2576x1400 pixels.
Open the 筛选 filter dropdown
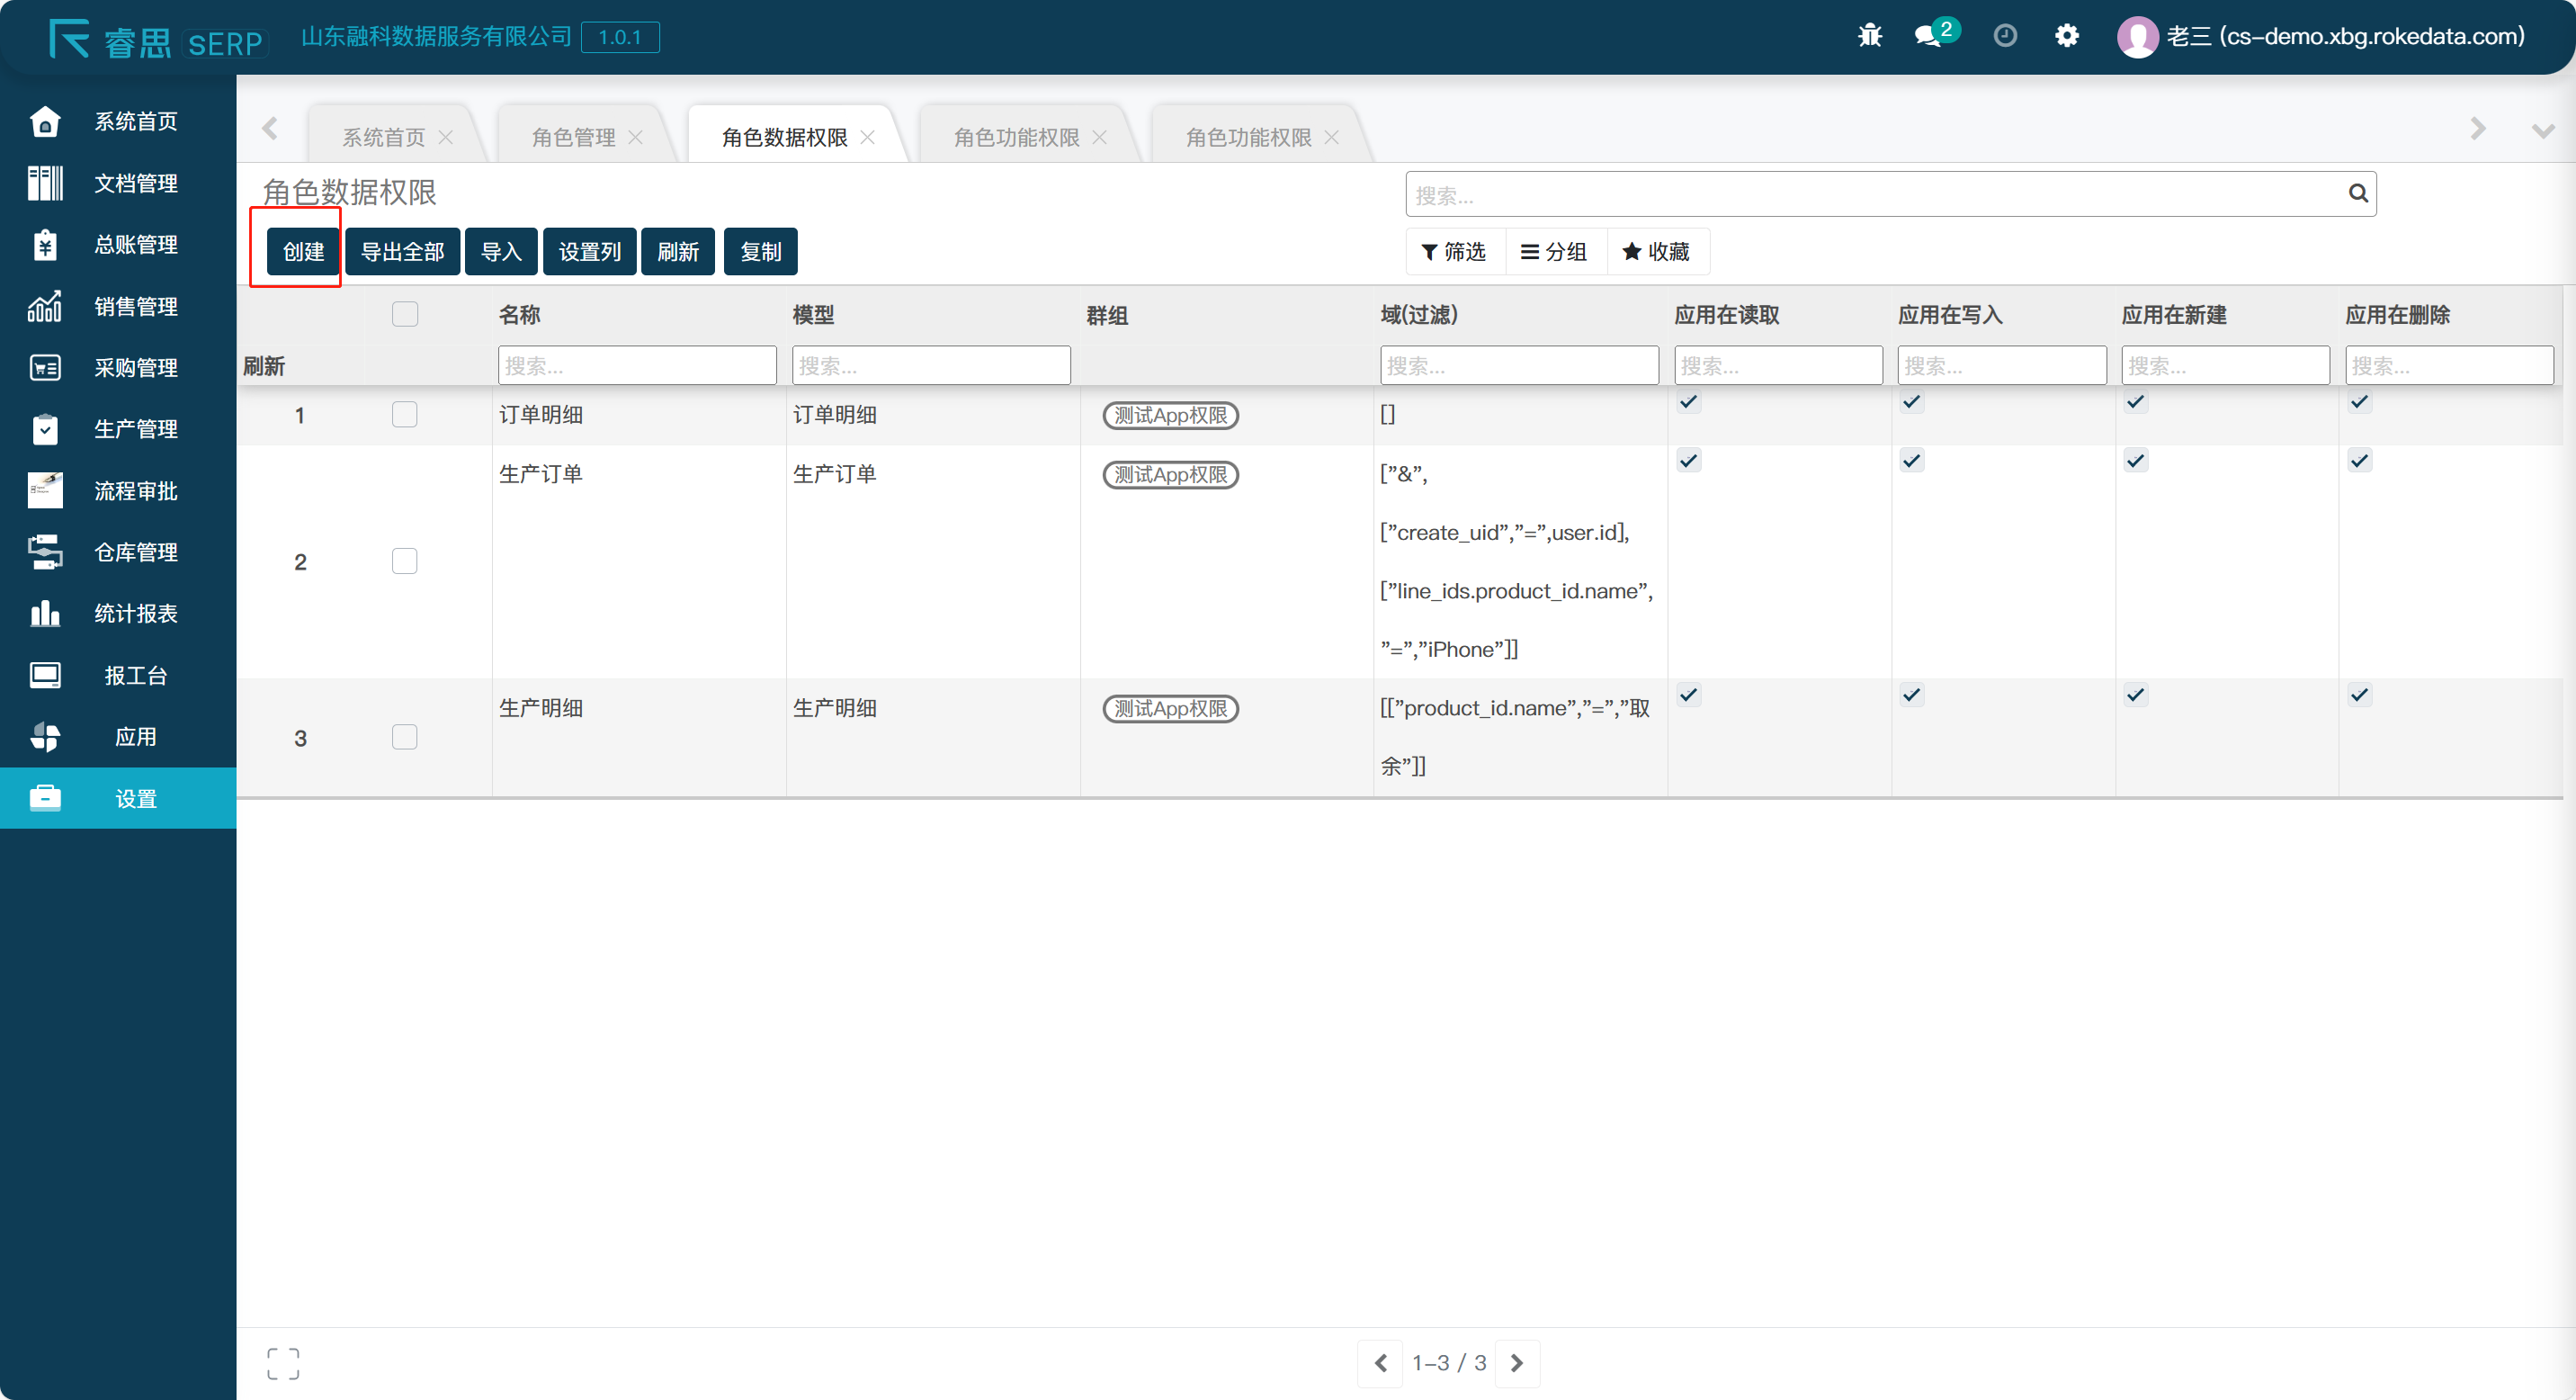point(1454,252)
